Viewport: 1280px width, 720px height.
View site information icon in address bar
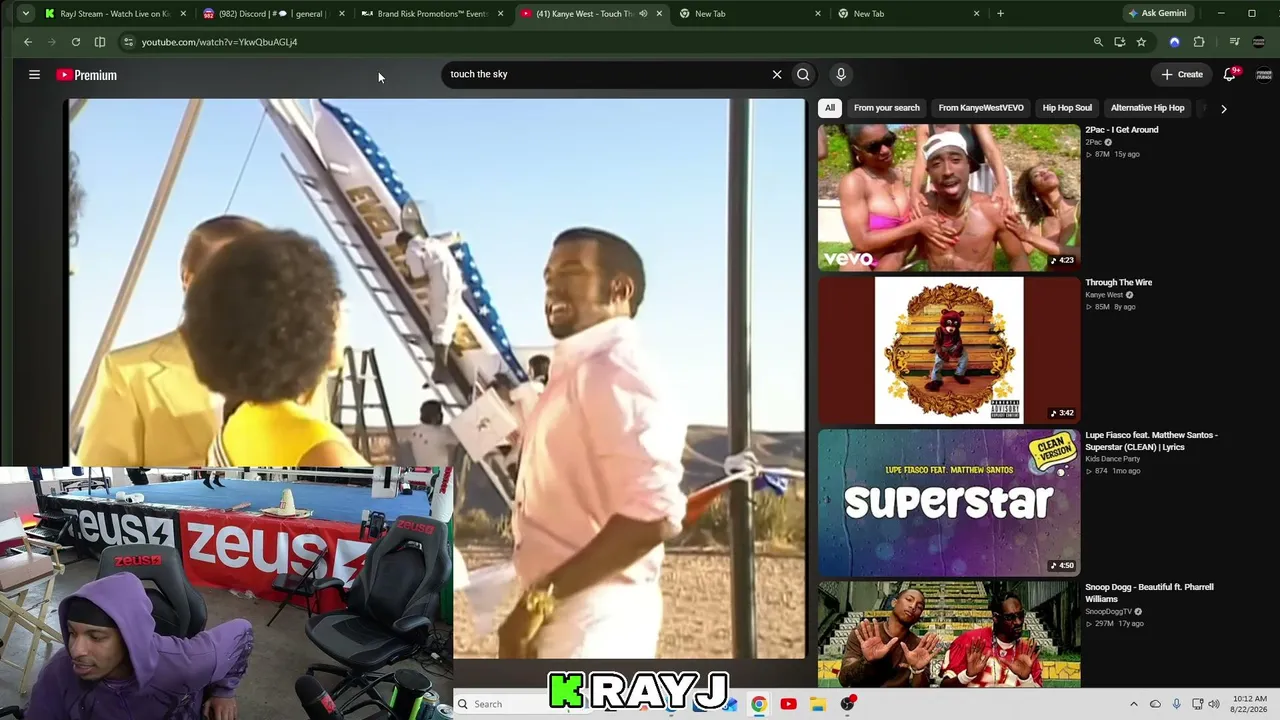127,42
